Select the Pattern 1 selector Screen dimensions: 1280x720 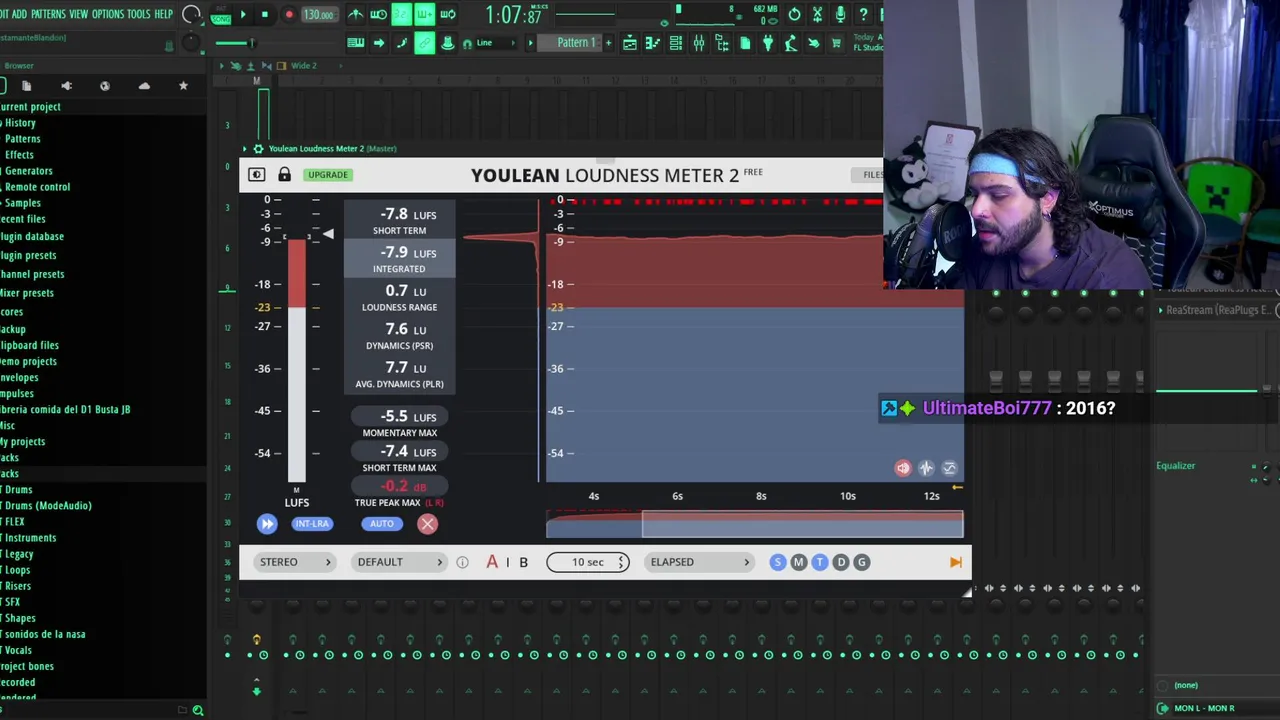click(x=575, y=43)
